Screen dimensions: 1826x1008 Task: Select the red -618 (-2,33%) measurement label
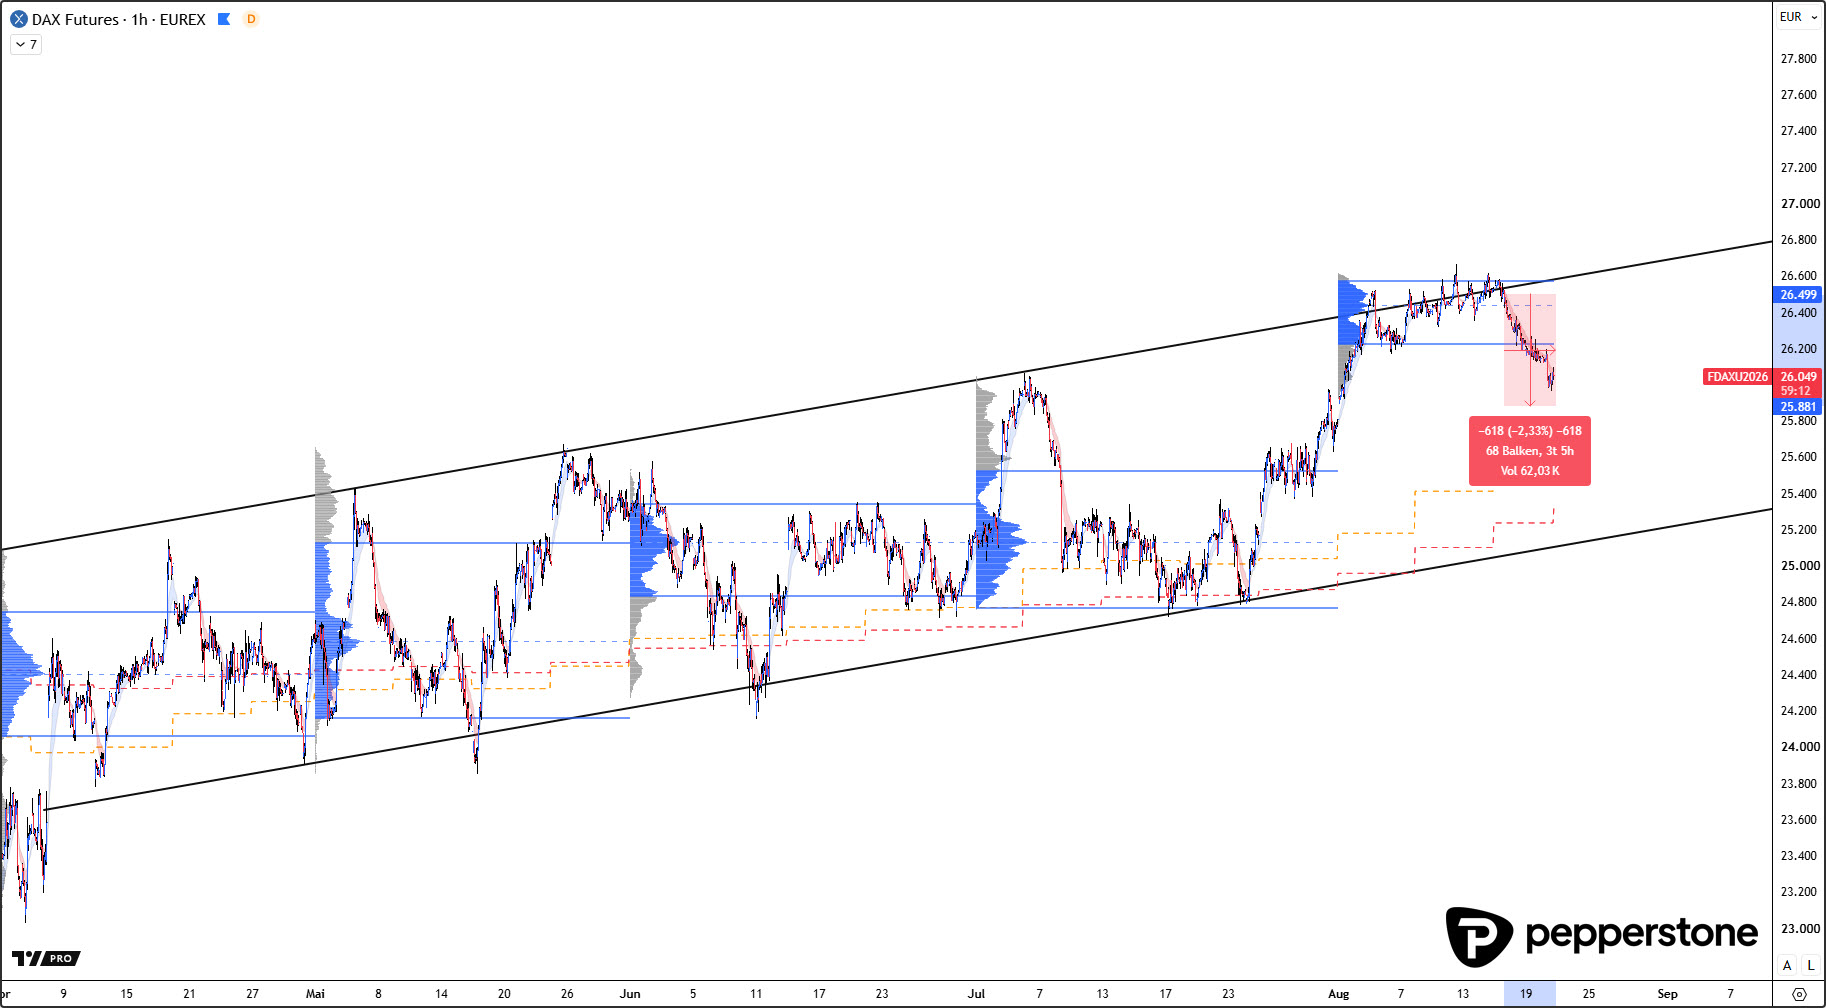[1530, 451]
